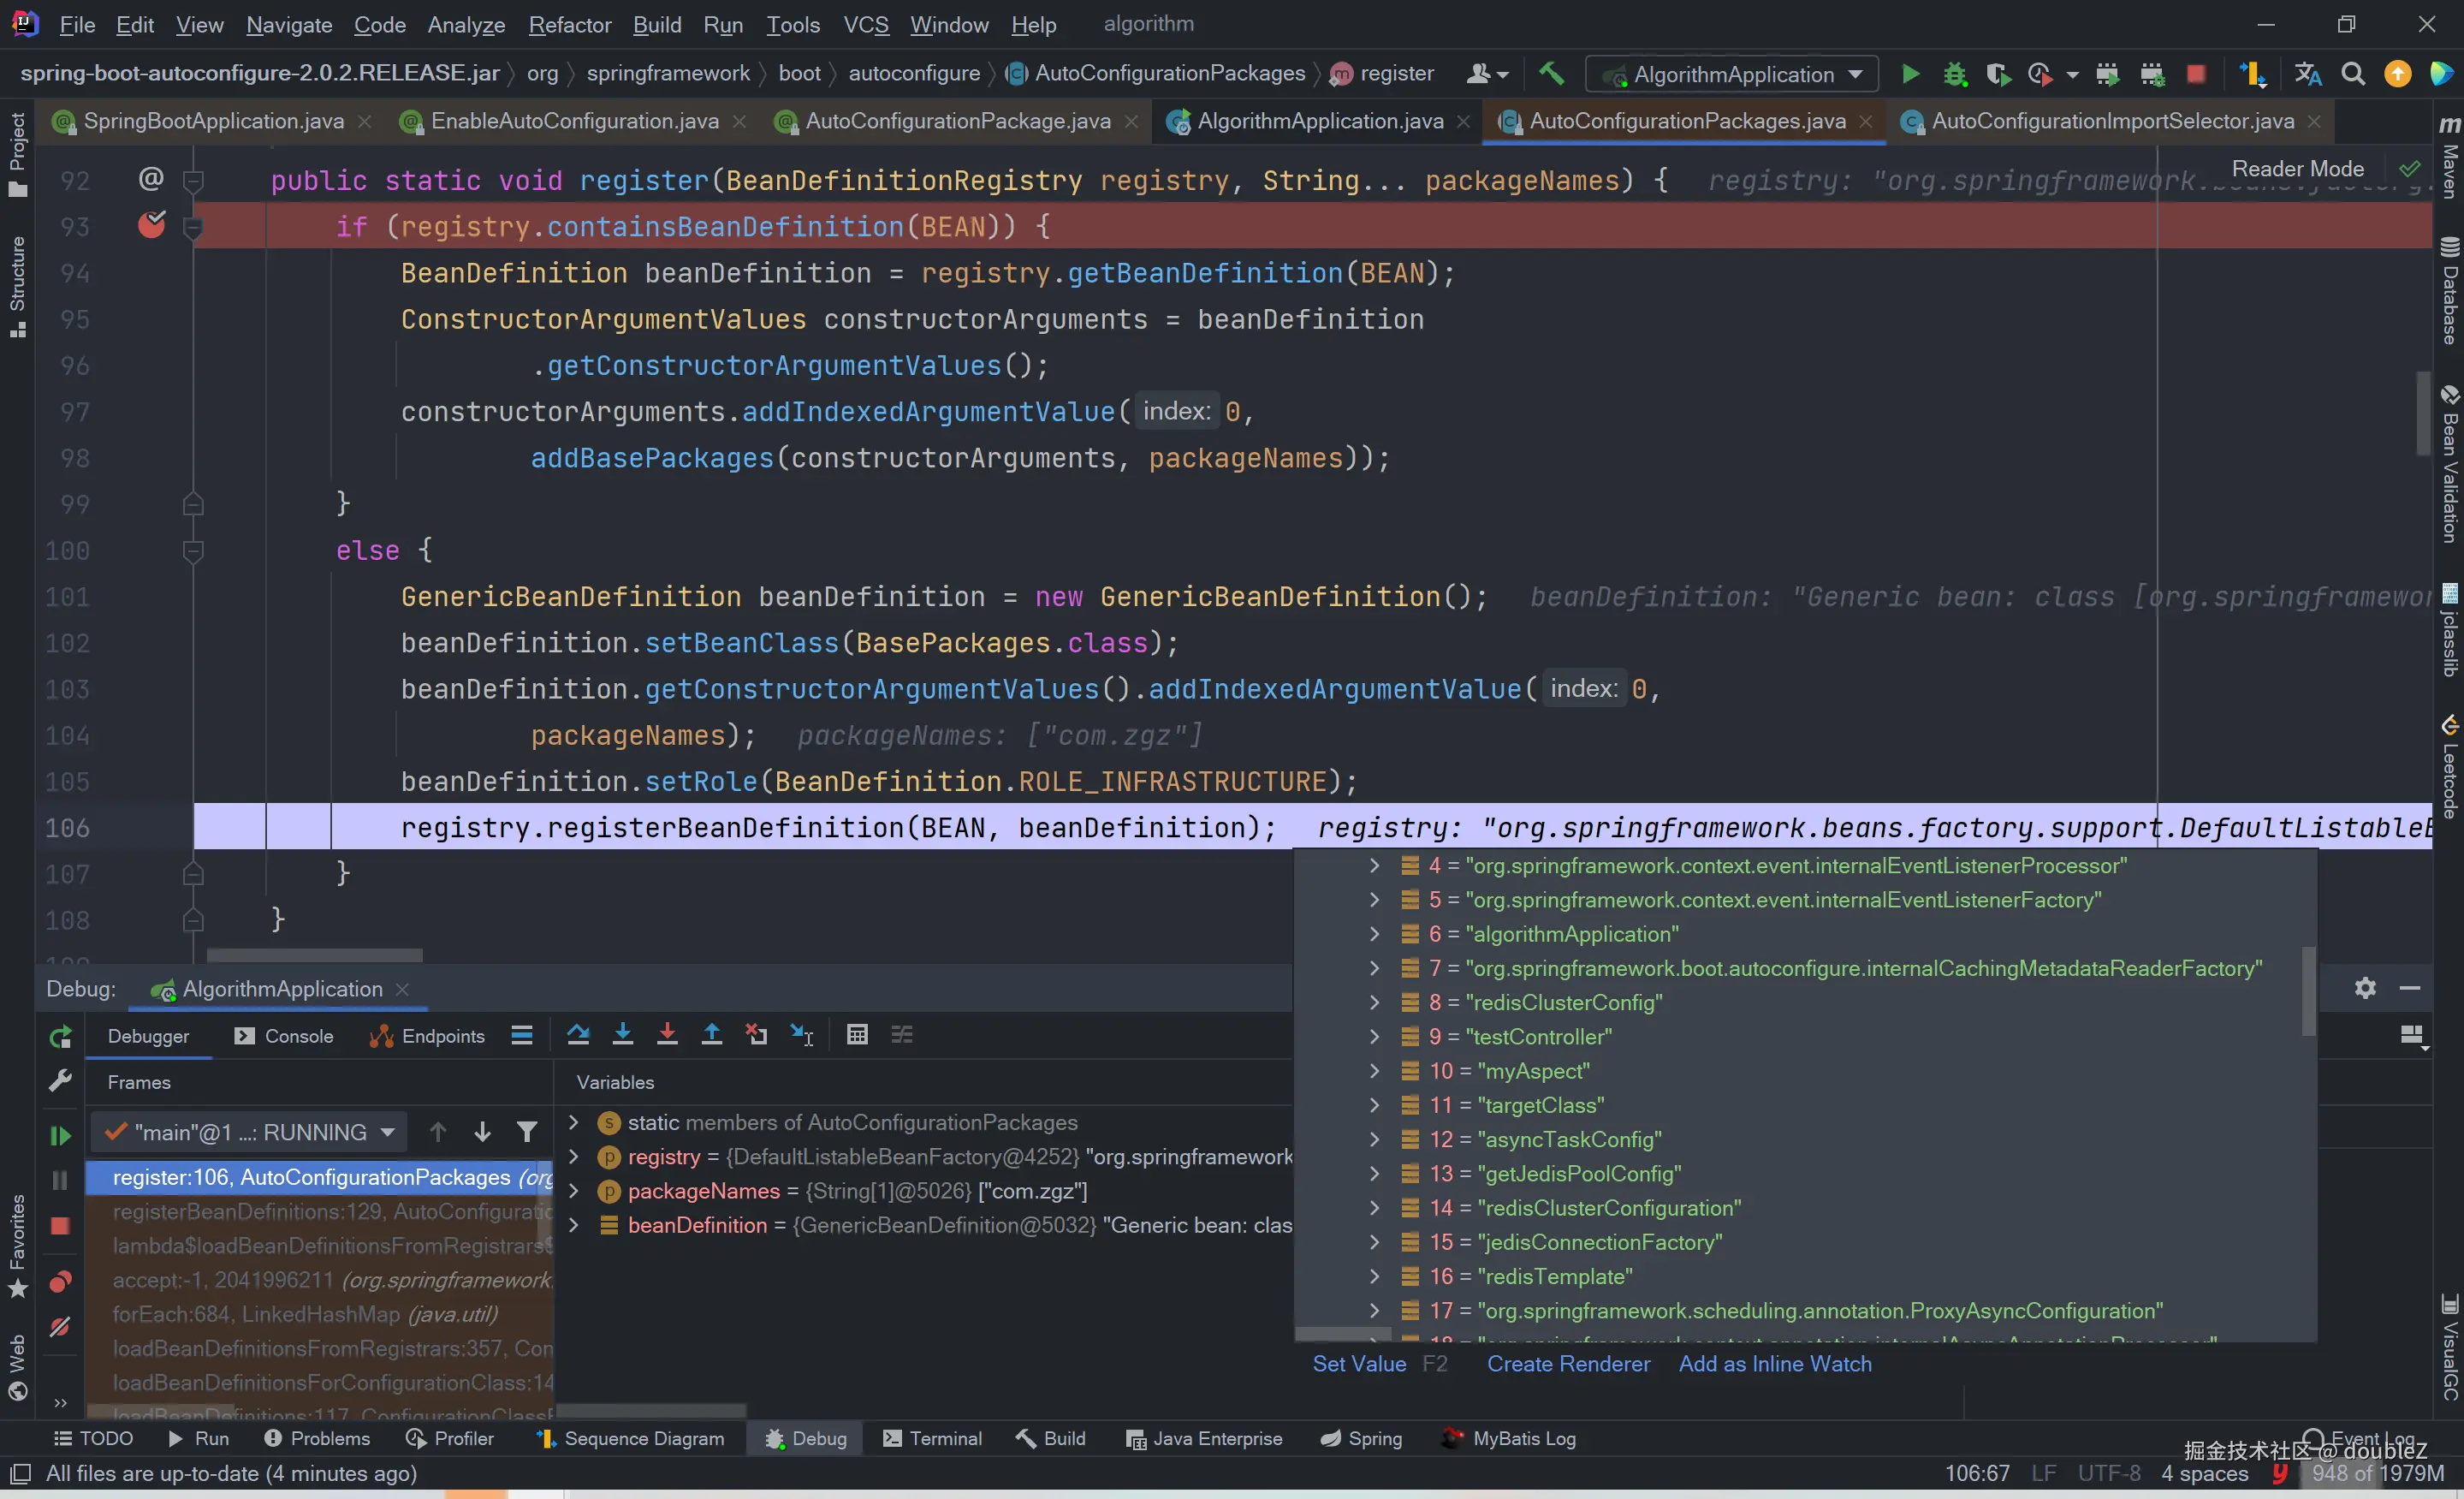This screenshot has width=2464, height=1499.
Task: Click the Resume Program icon
Action: coord(60,1135)
